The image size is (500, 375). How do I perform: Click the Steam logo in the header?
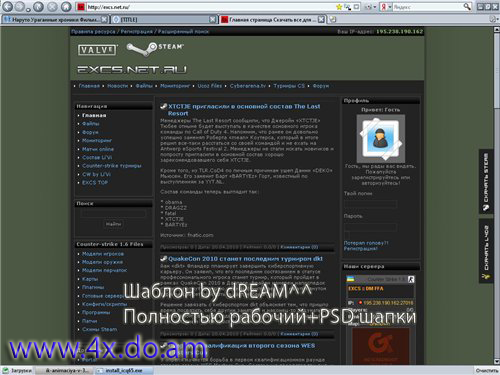155,49
